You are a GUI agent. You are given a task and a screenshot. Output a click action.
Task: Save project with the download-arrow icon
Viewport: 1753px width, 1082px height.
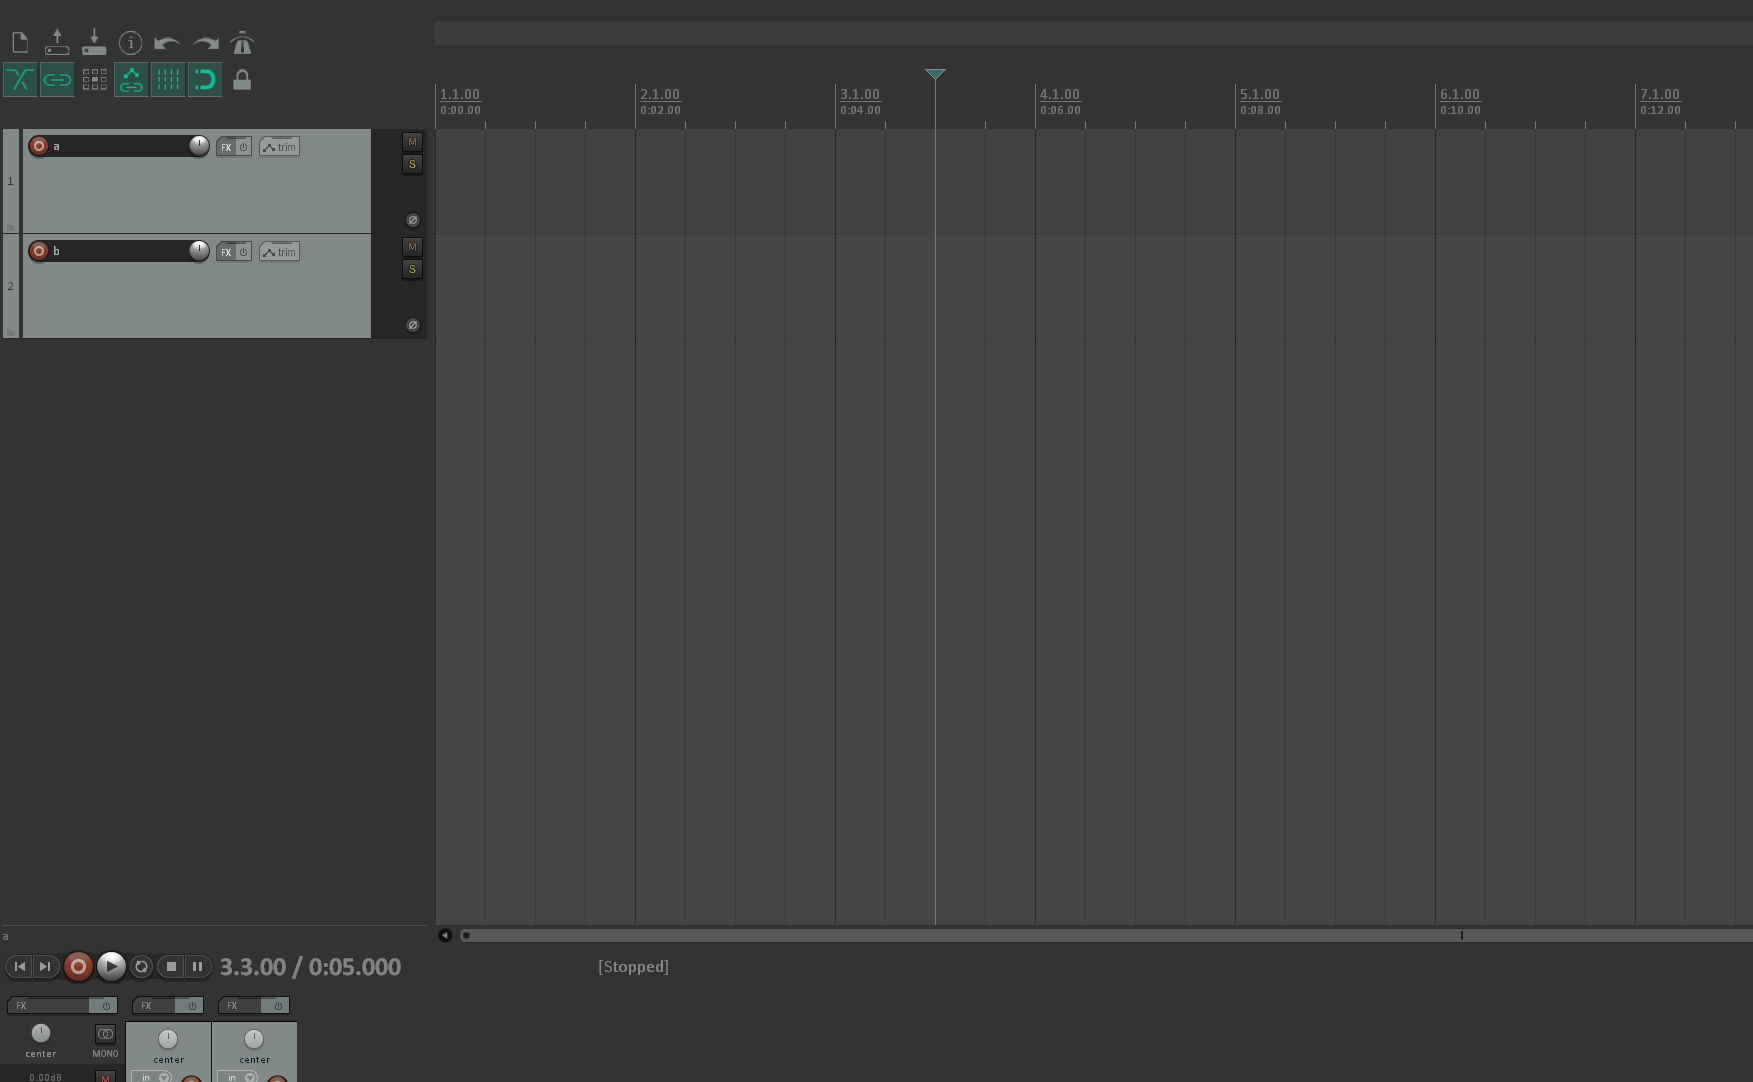click(94, 42)
